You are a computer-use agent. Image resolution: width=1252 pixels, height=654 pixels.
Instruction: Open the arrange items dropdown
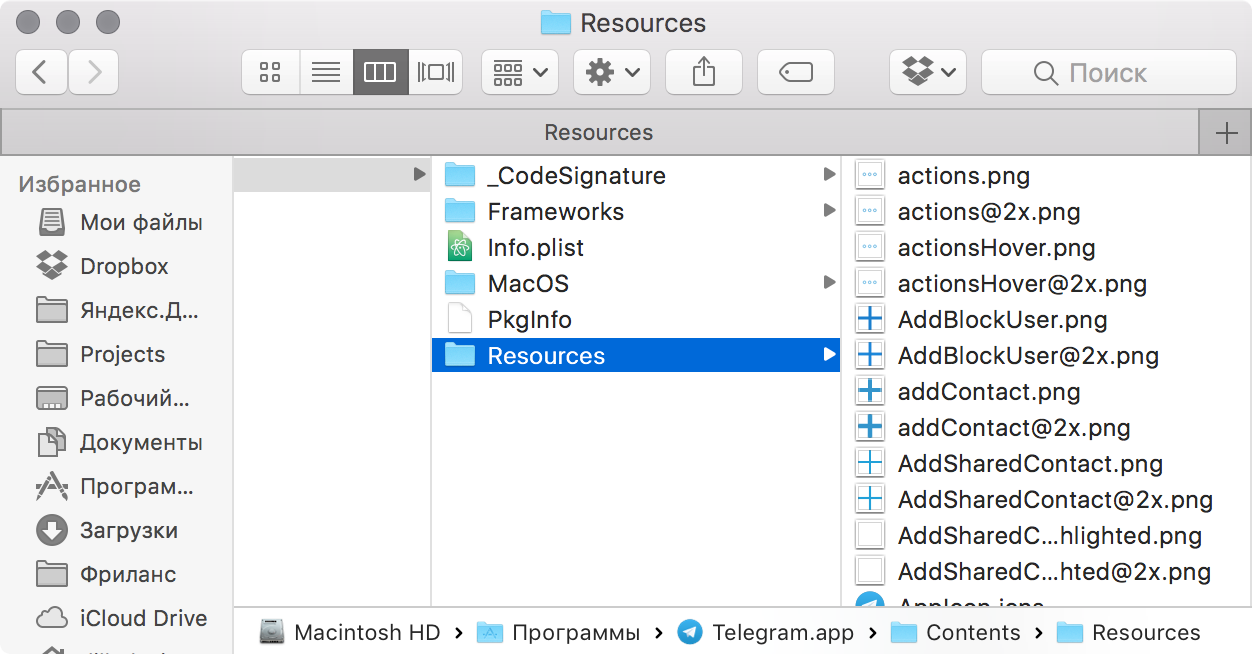(520, 72)
